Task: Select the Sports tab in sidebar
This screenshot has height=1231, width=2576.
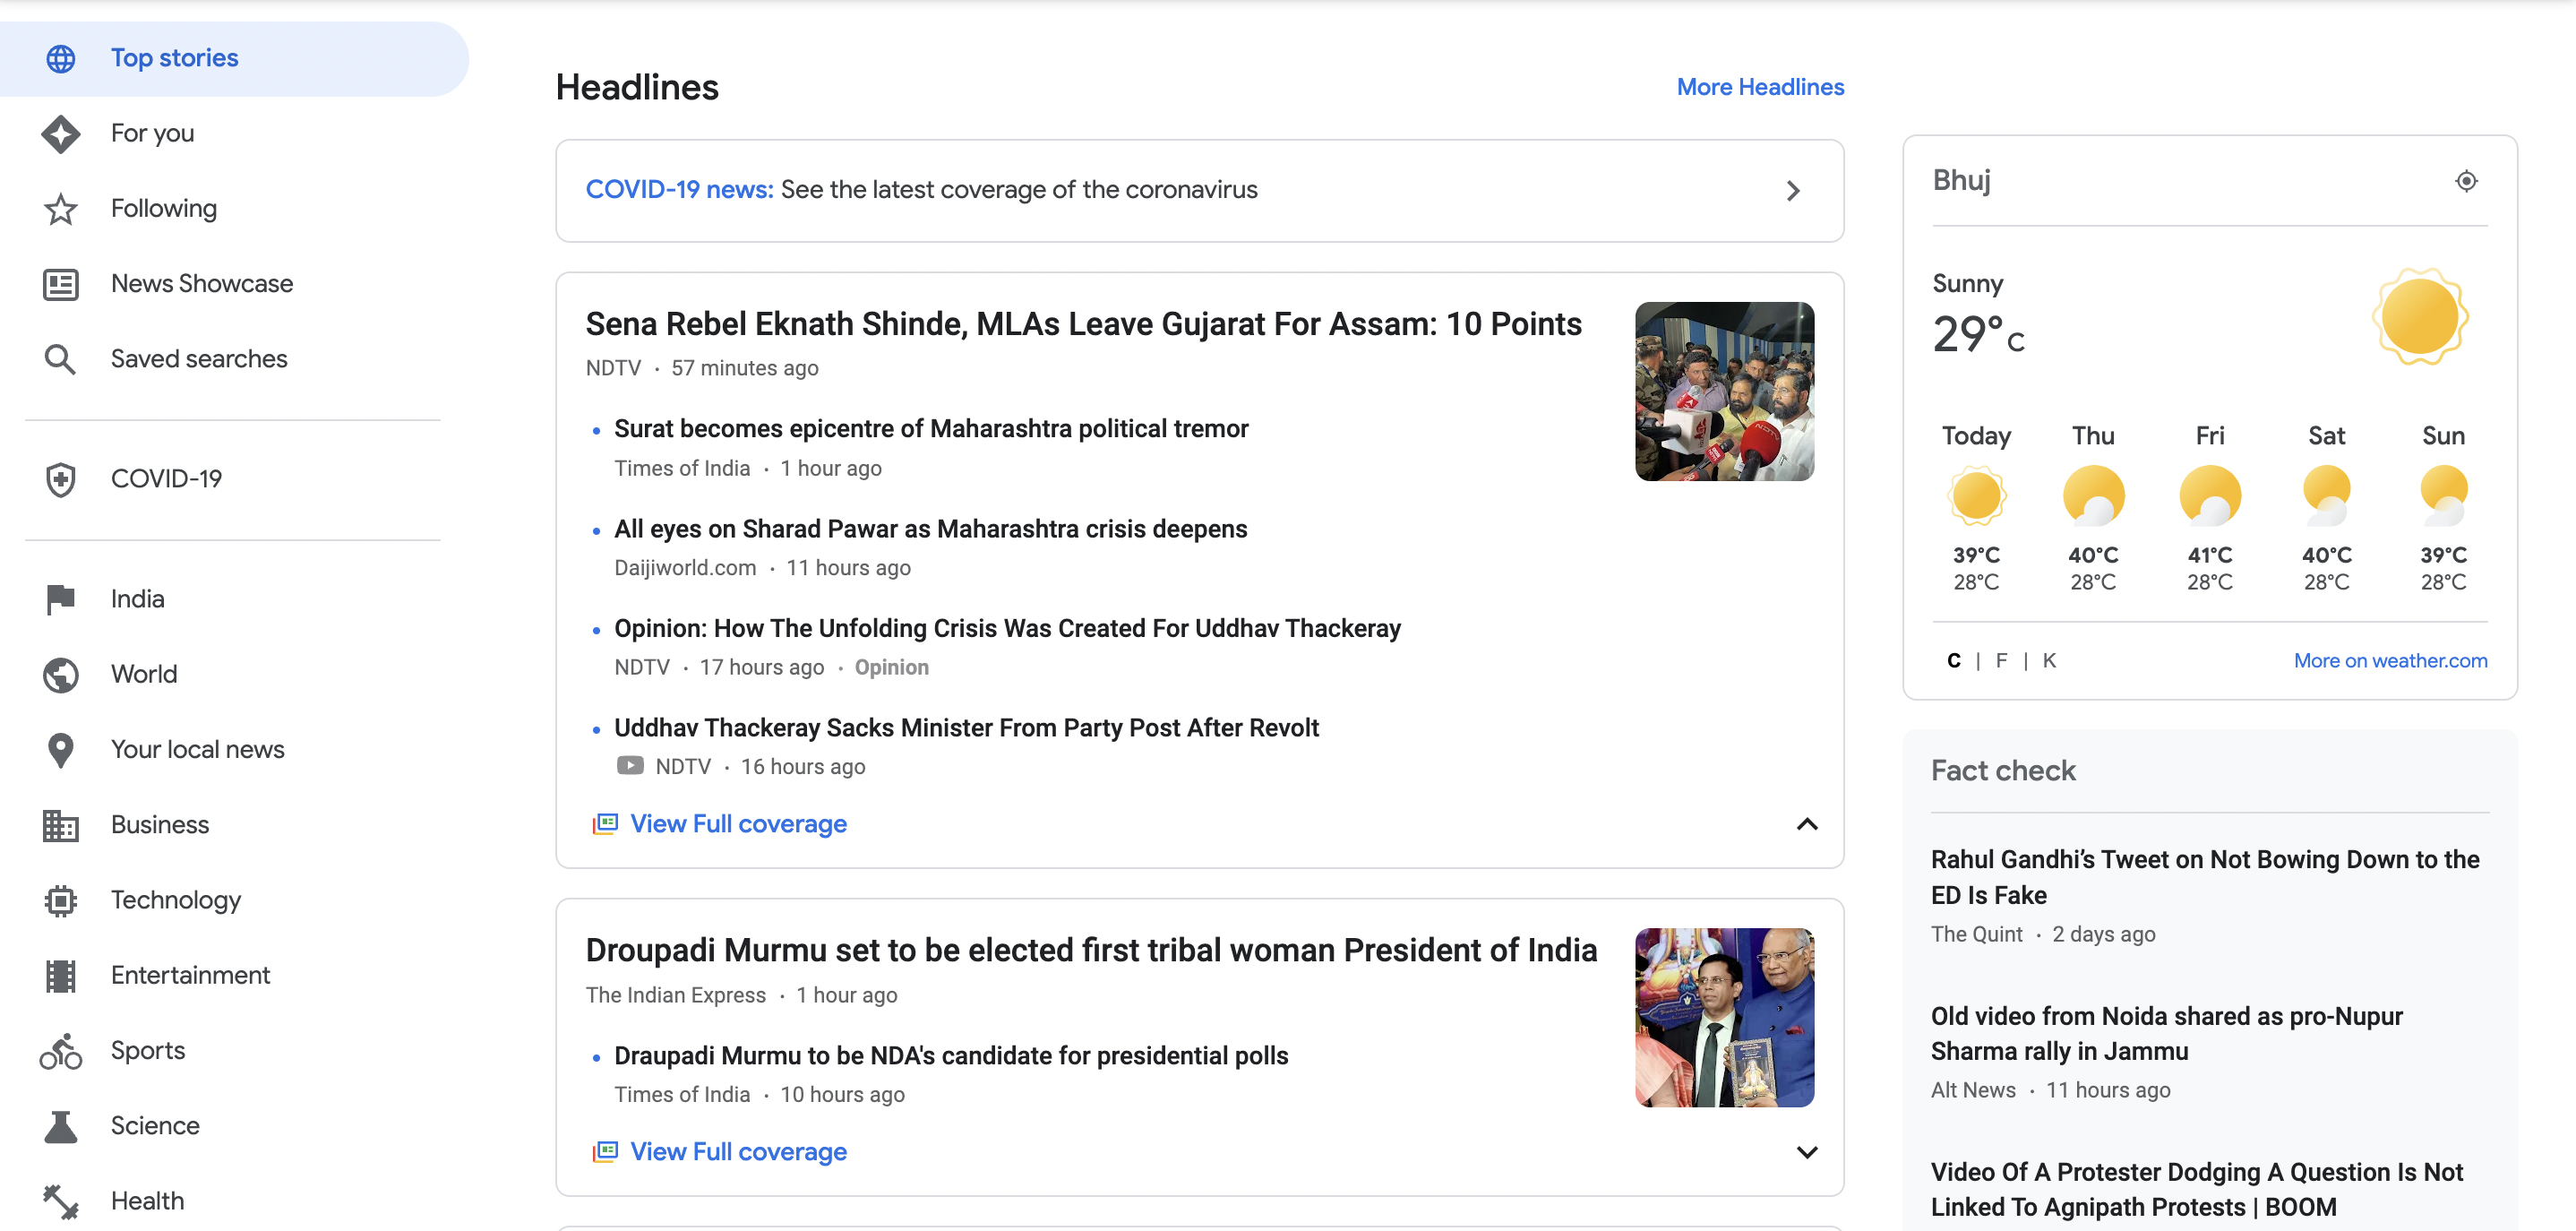Action: (x=148, y=1050)
